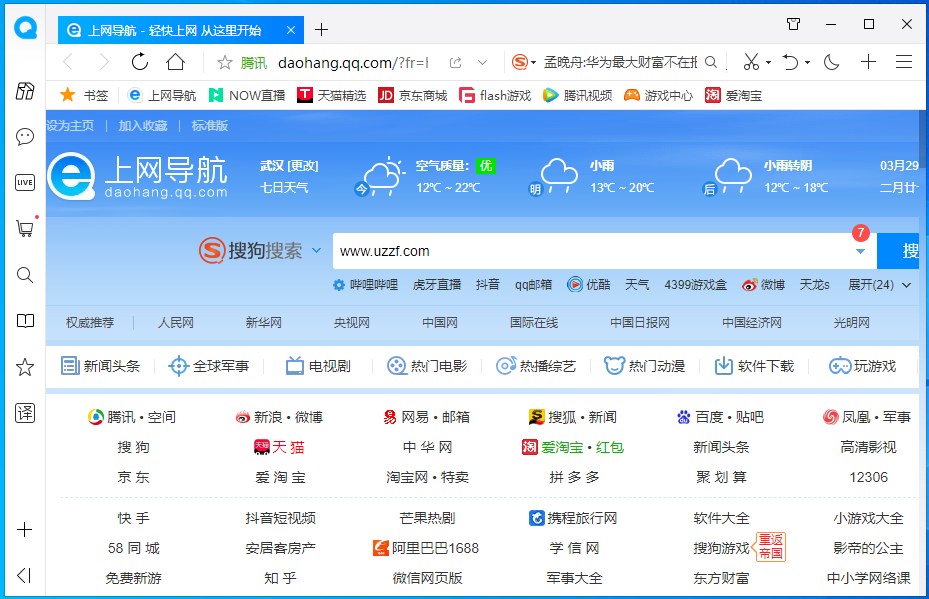Open the 新闻头条 category tab

(x=101, y=366)
